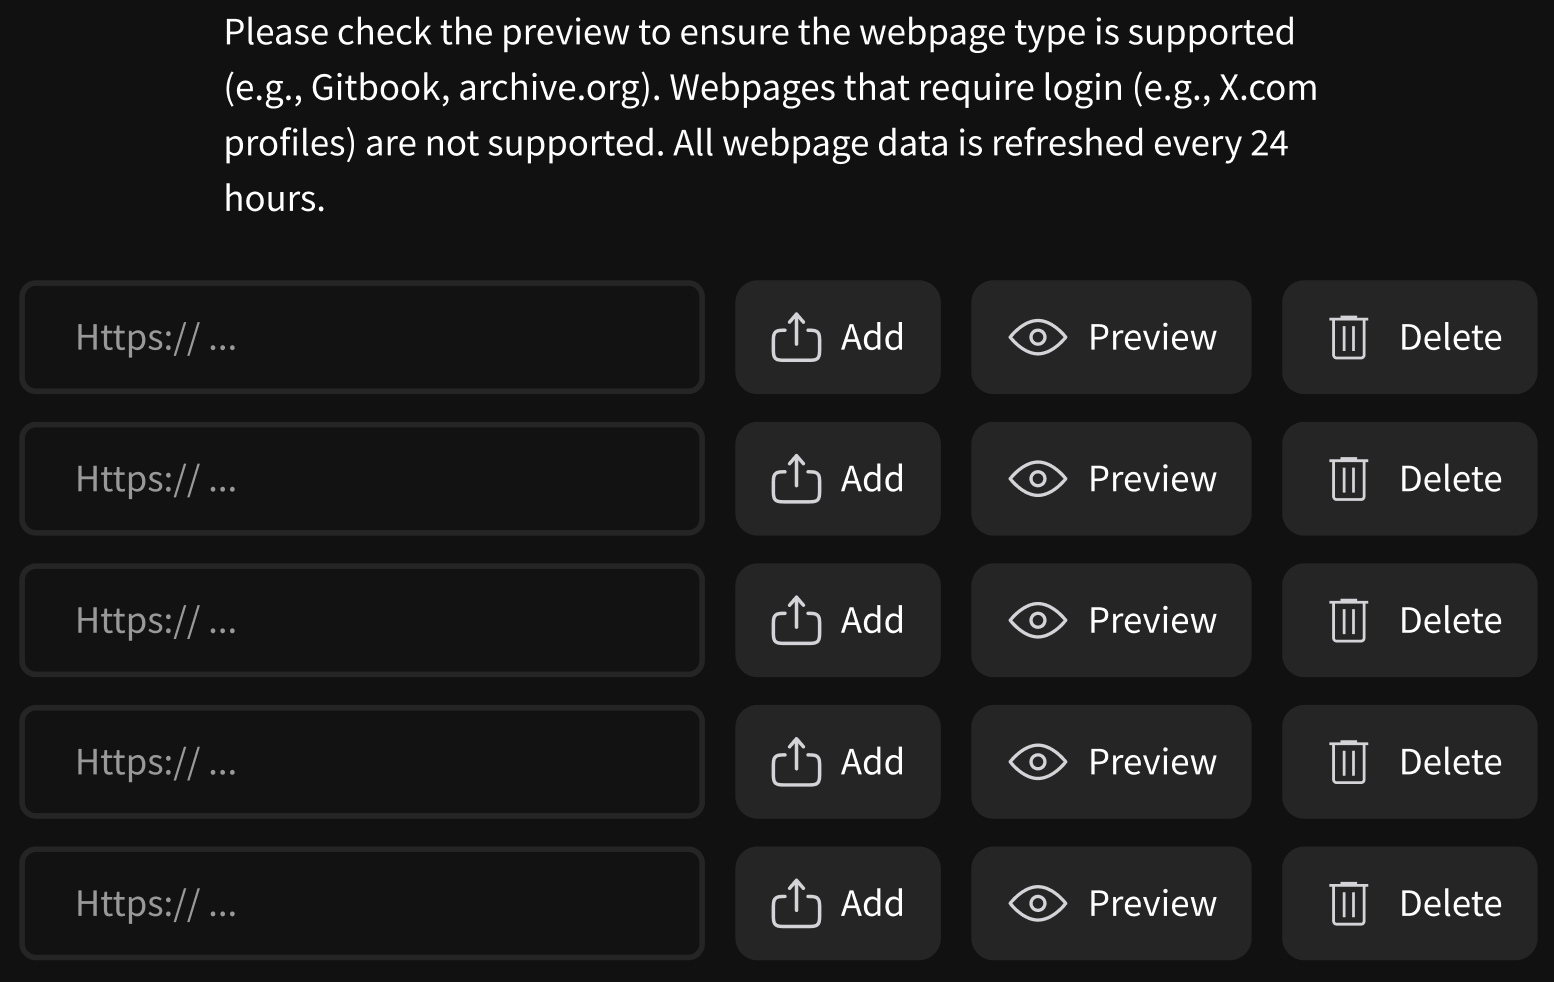Screen dimensions: 1554x982
Task: Preview the third row's webpage
Action: coord(1111,620)
